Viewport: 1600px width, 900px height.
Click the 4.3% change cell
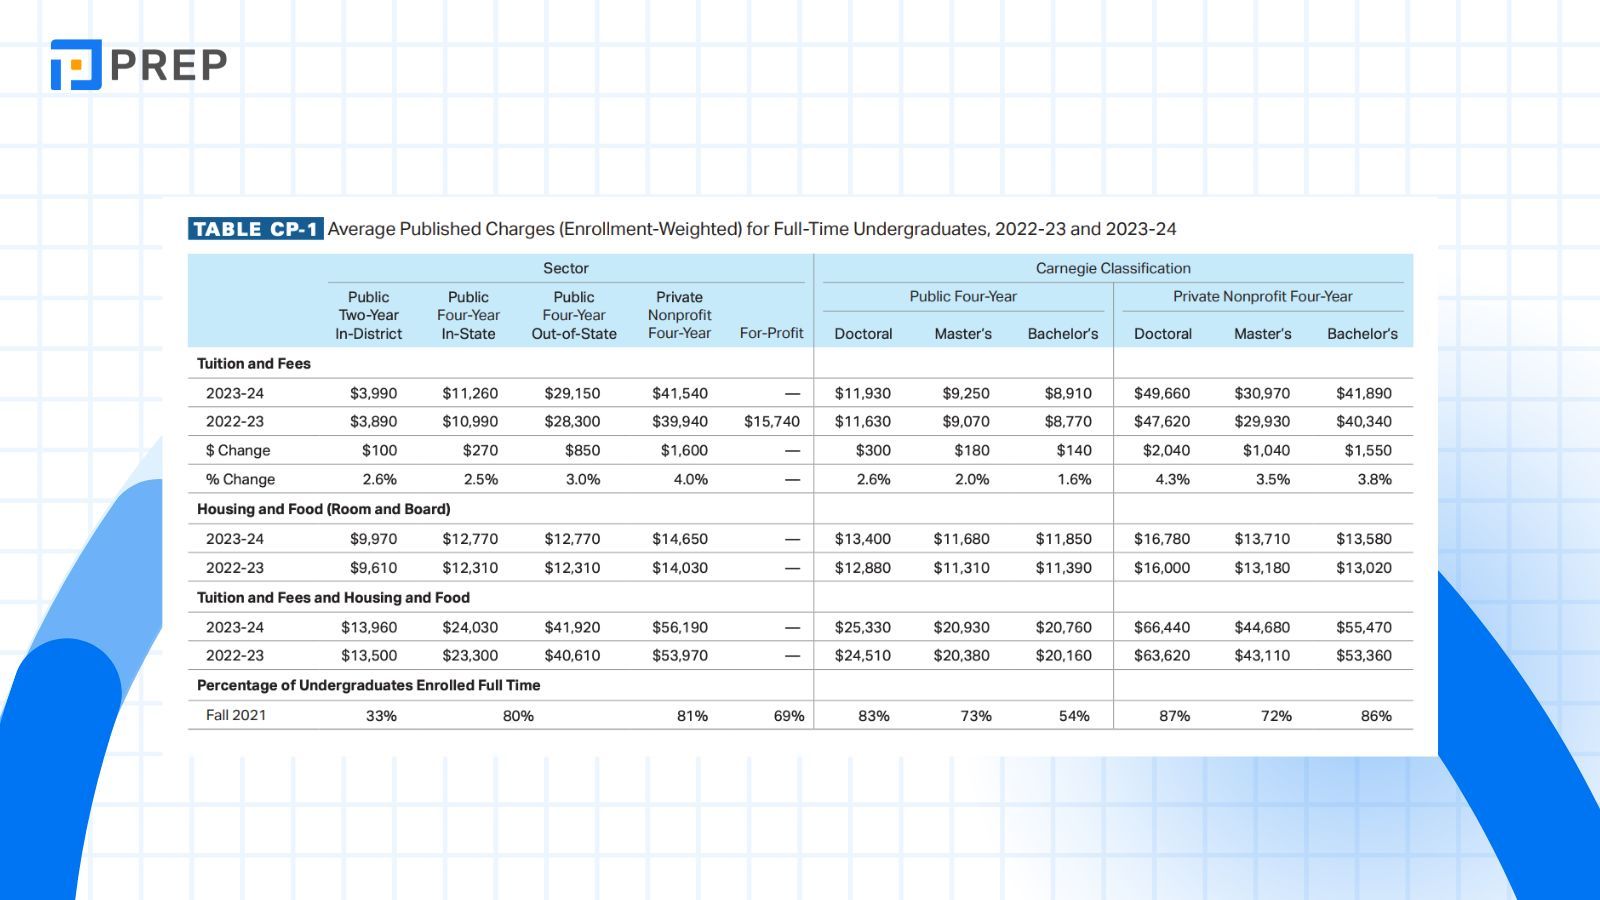[x=1173, y=479]
